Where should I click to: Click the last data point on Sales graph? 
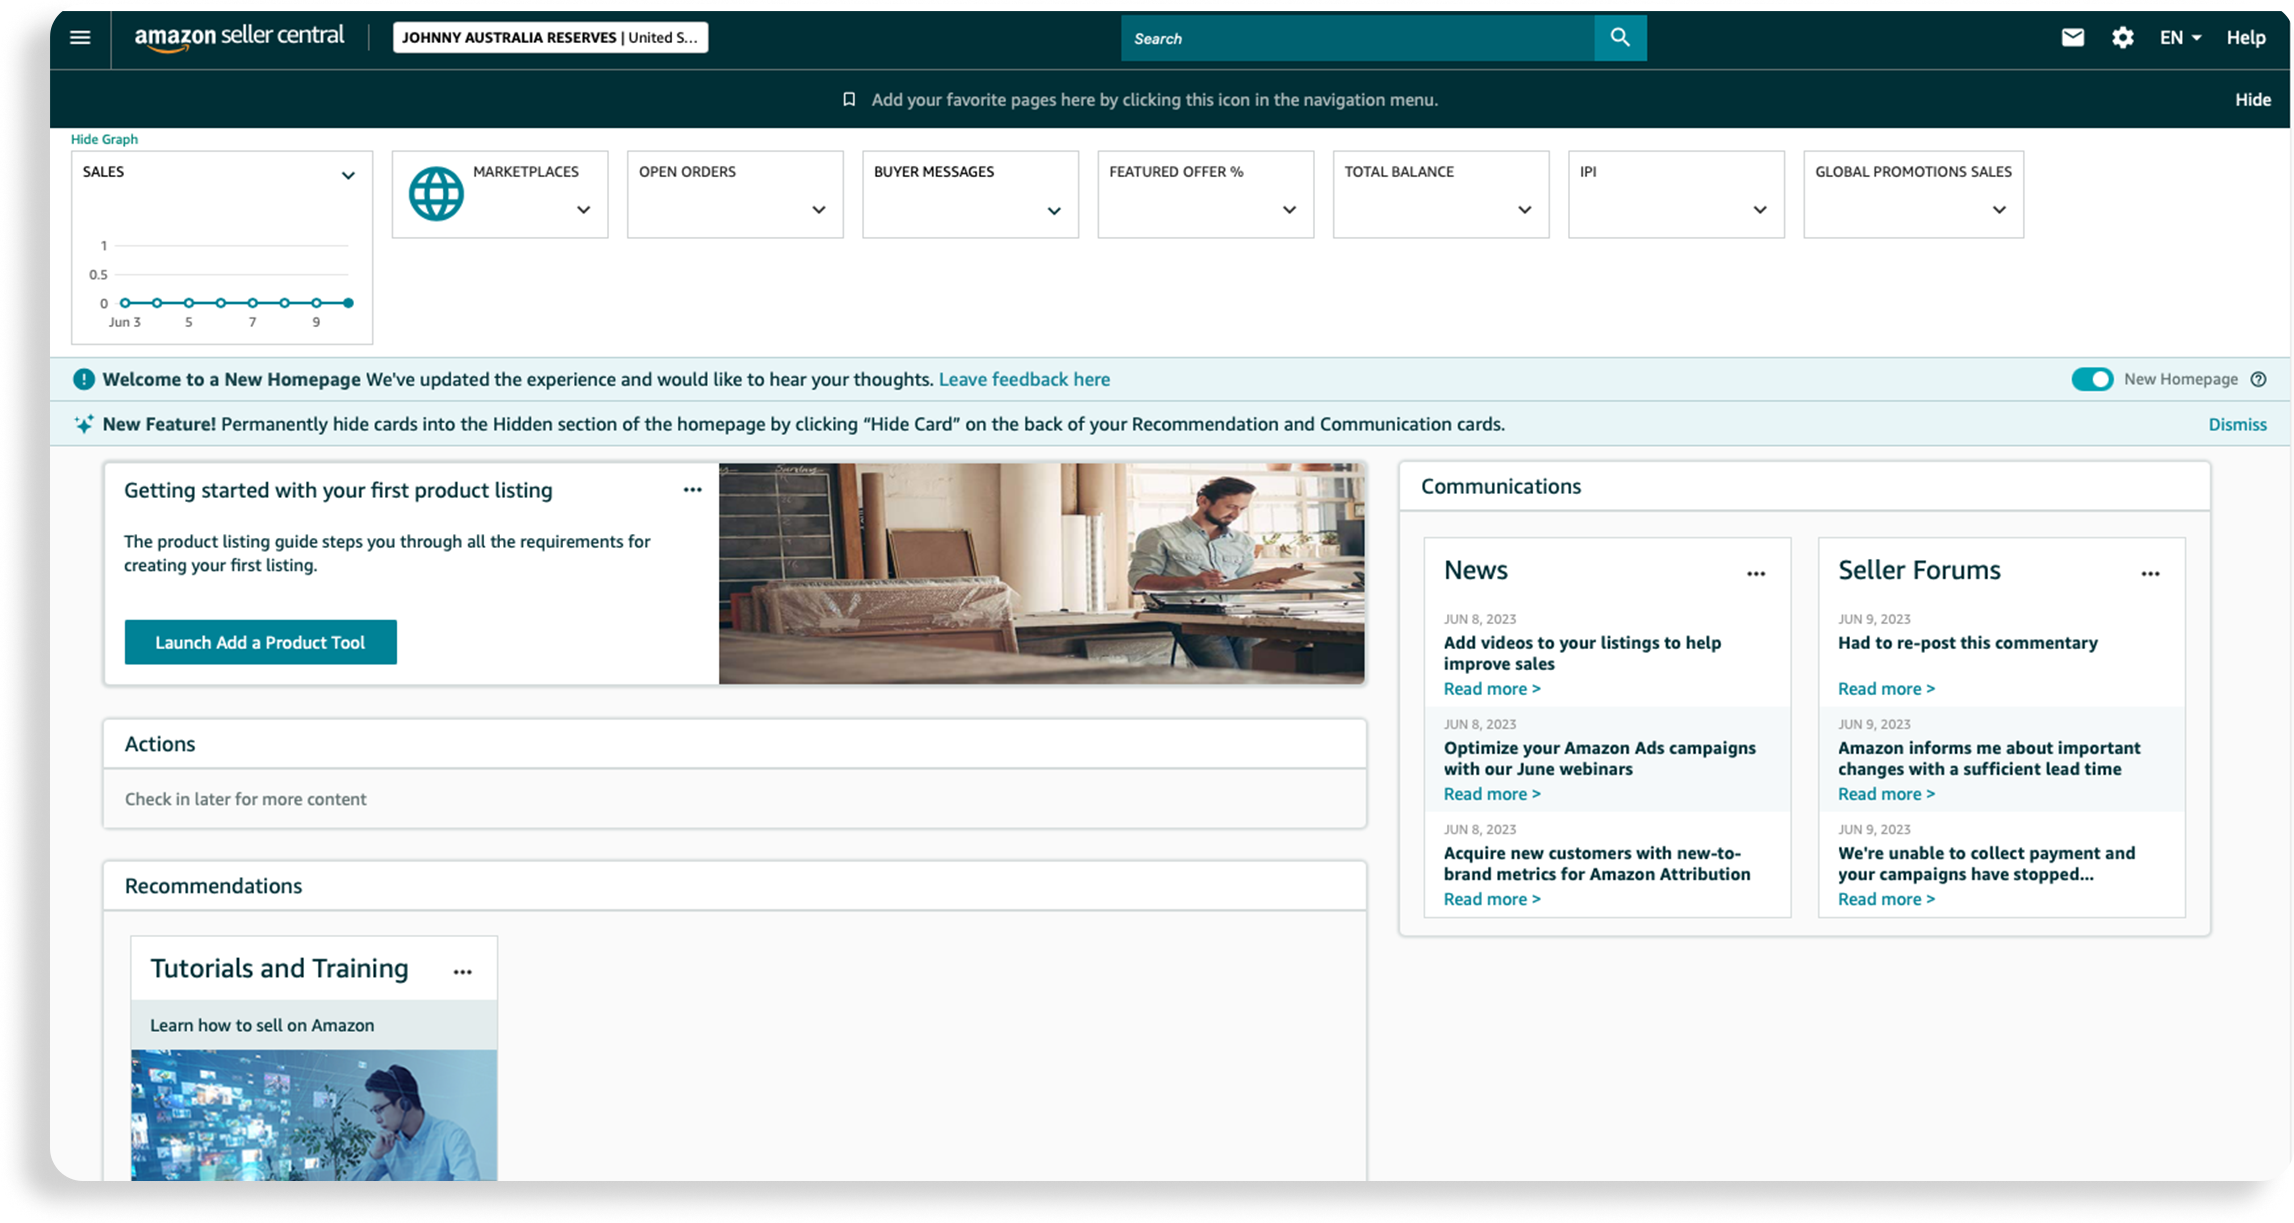(348, 303)
